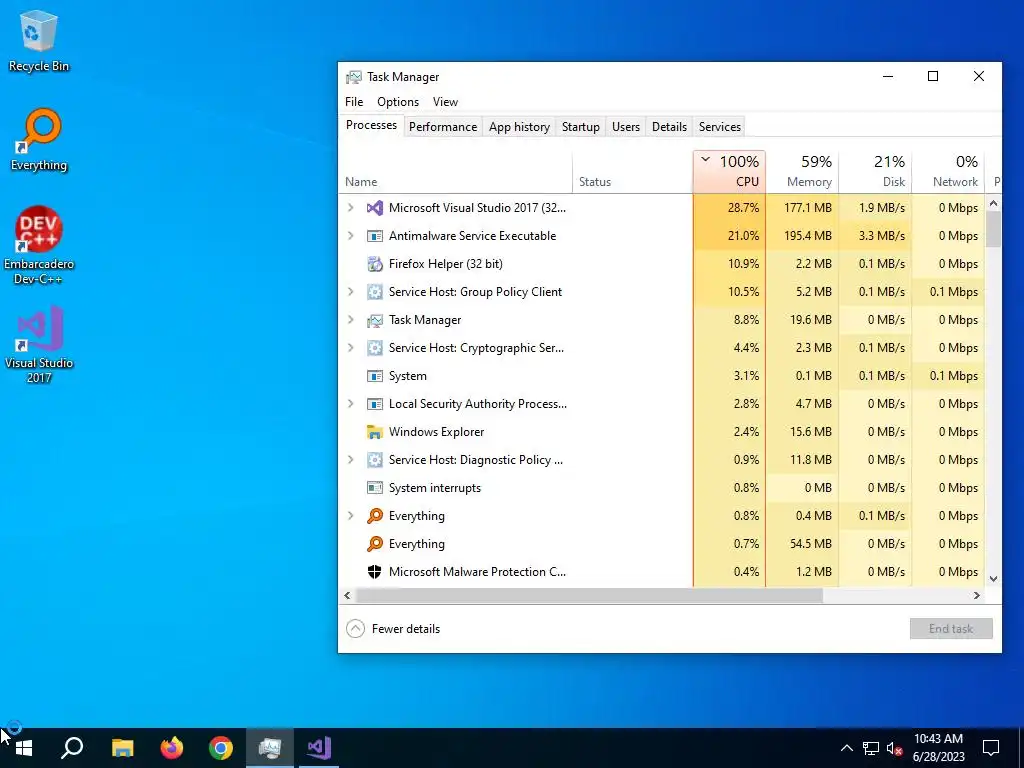Sort processes by Name column header
This screenshot has width=1024, height=768.
455,172
